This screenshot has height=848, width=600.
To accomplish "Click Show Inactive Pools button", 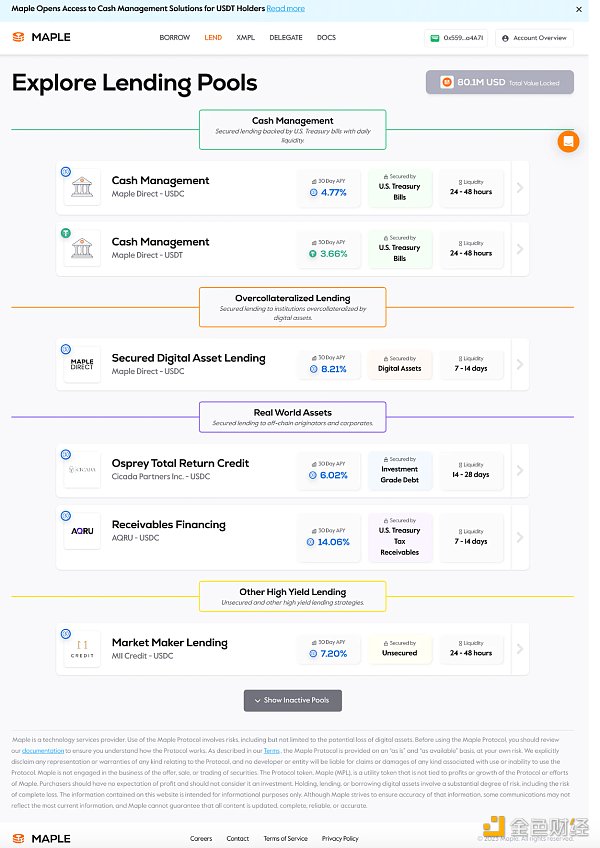I will [x=292, y=700].
